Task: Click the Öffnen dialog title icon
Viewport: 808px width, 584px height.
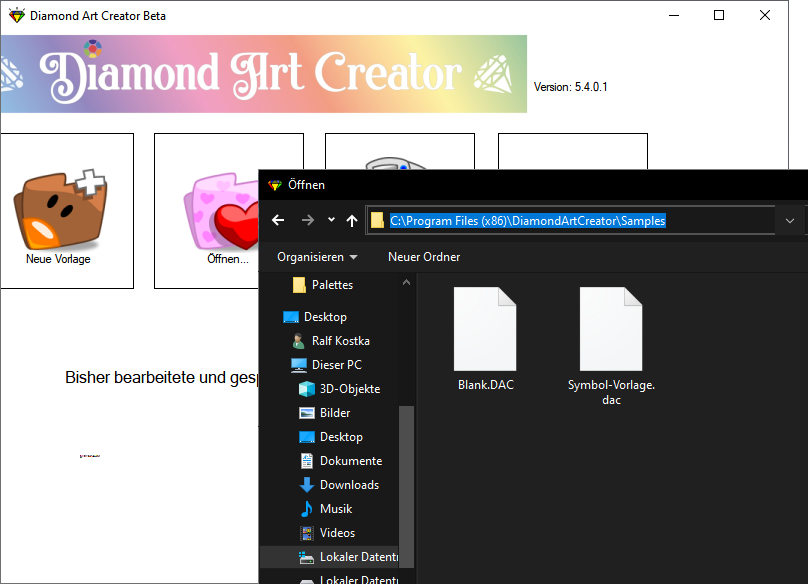Action: (275, 185)
